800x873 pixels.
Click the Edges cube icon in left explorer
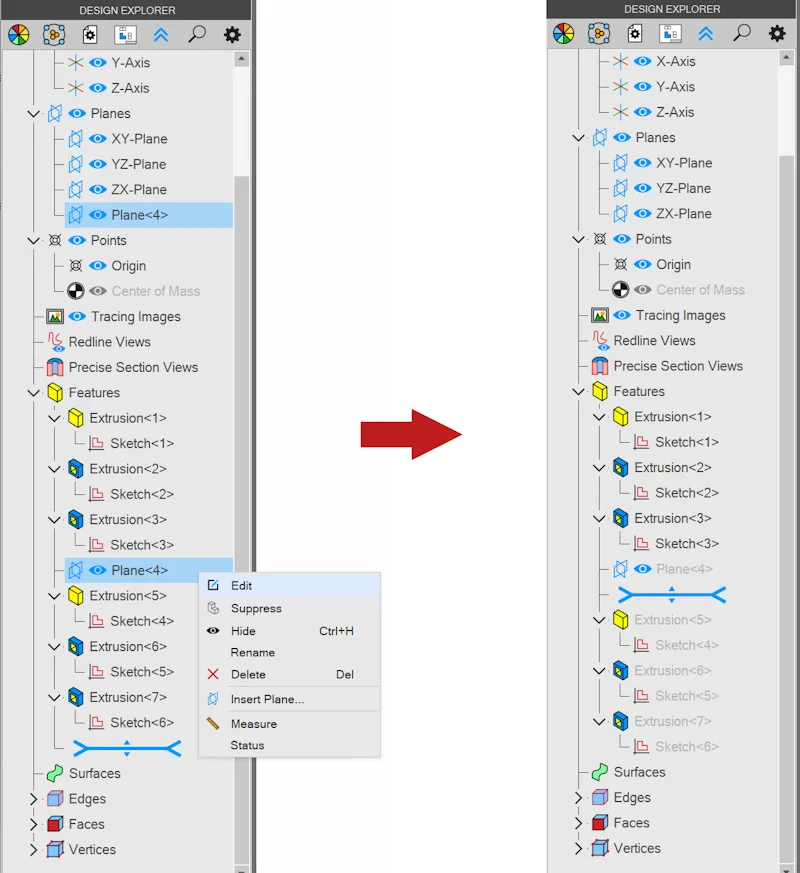click(x=55, y=799)
